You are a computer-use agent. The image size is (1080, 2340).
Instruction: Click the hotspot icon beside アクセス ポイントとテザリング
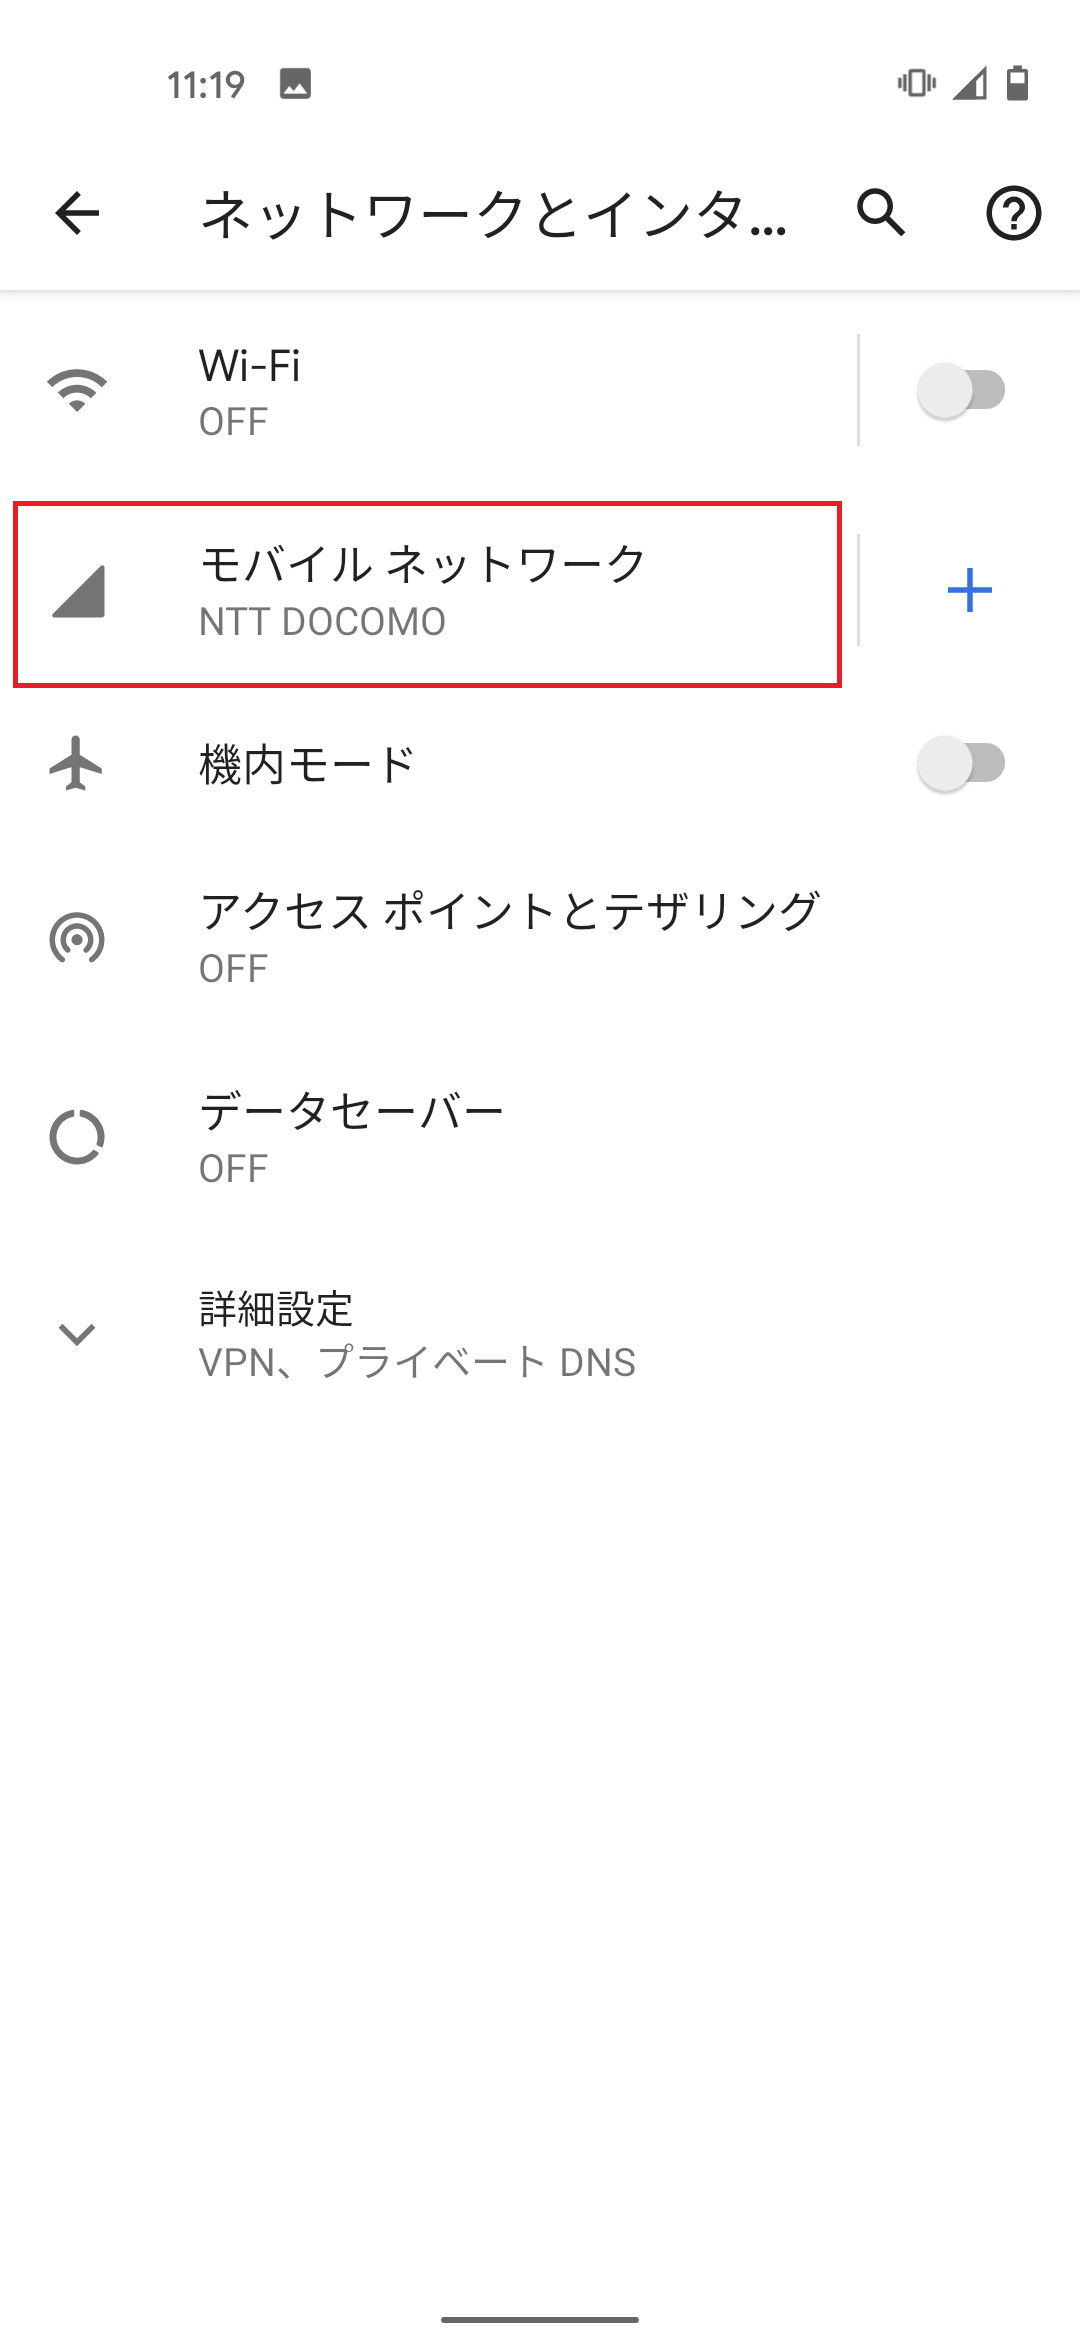(x=77, y=938)
